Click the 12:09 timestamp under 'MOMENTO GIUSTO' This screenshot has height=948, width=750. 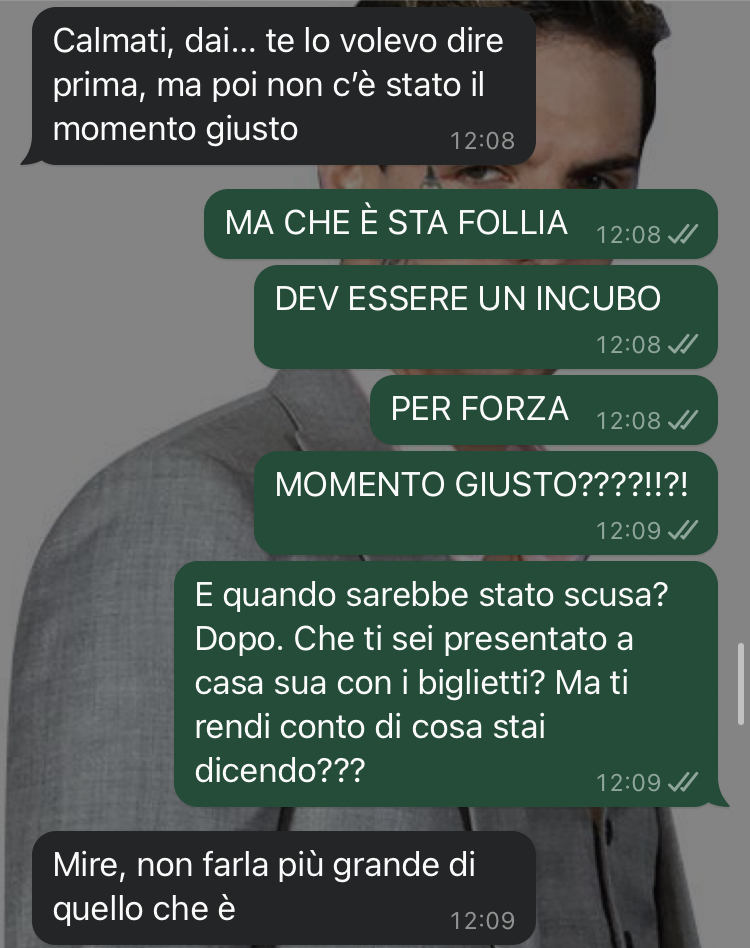tap(629, 530)
